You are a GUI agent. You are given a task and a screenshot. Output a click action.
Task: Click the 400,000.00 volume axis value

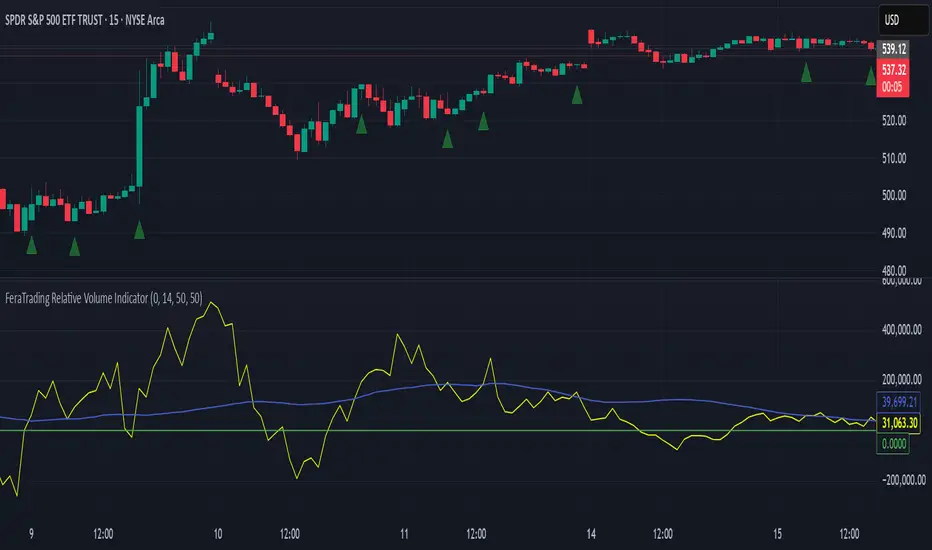pos(902,329)
